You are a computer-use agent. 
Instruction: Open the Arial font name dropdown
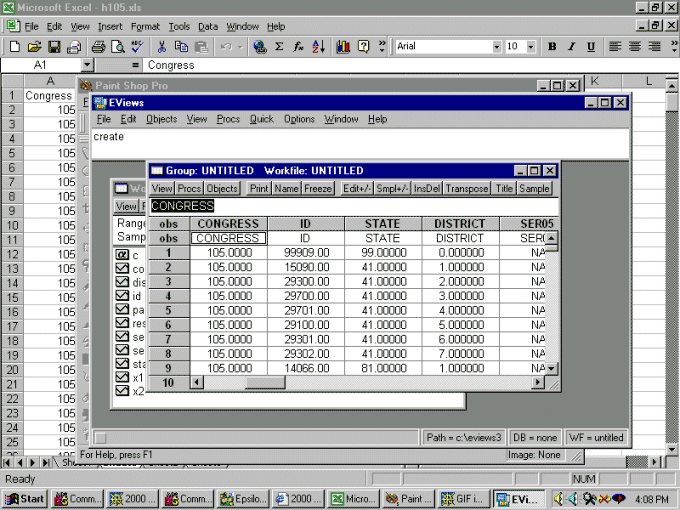point(496,46)
